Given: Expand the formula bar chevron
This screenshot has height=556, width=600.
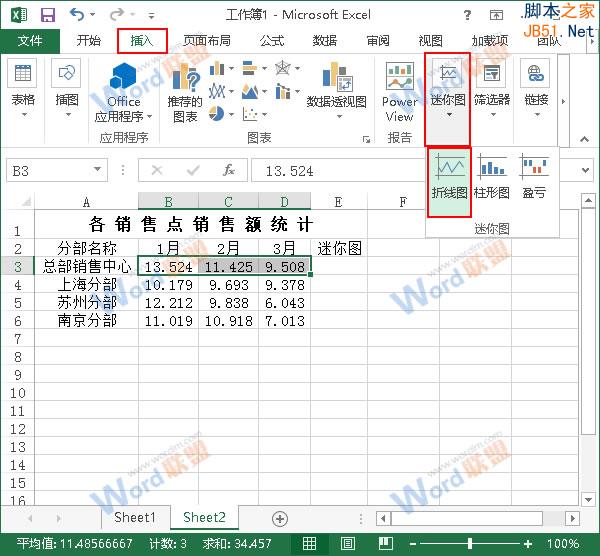Looking at the screenshot, I should (x=585, y=170).
